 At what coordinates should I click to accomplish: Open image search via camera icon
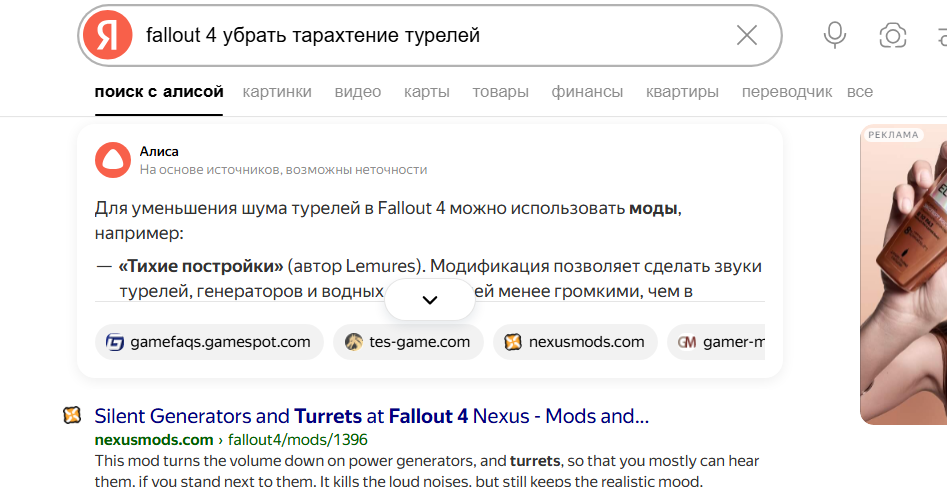click(892, 36)
